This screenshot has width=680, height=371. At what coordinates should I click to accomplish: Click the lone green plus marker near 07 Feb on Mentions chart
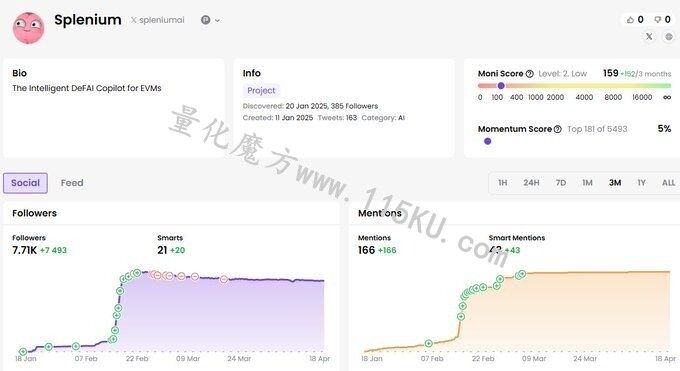pyautogui.click(x=428, y=343)
